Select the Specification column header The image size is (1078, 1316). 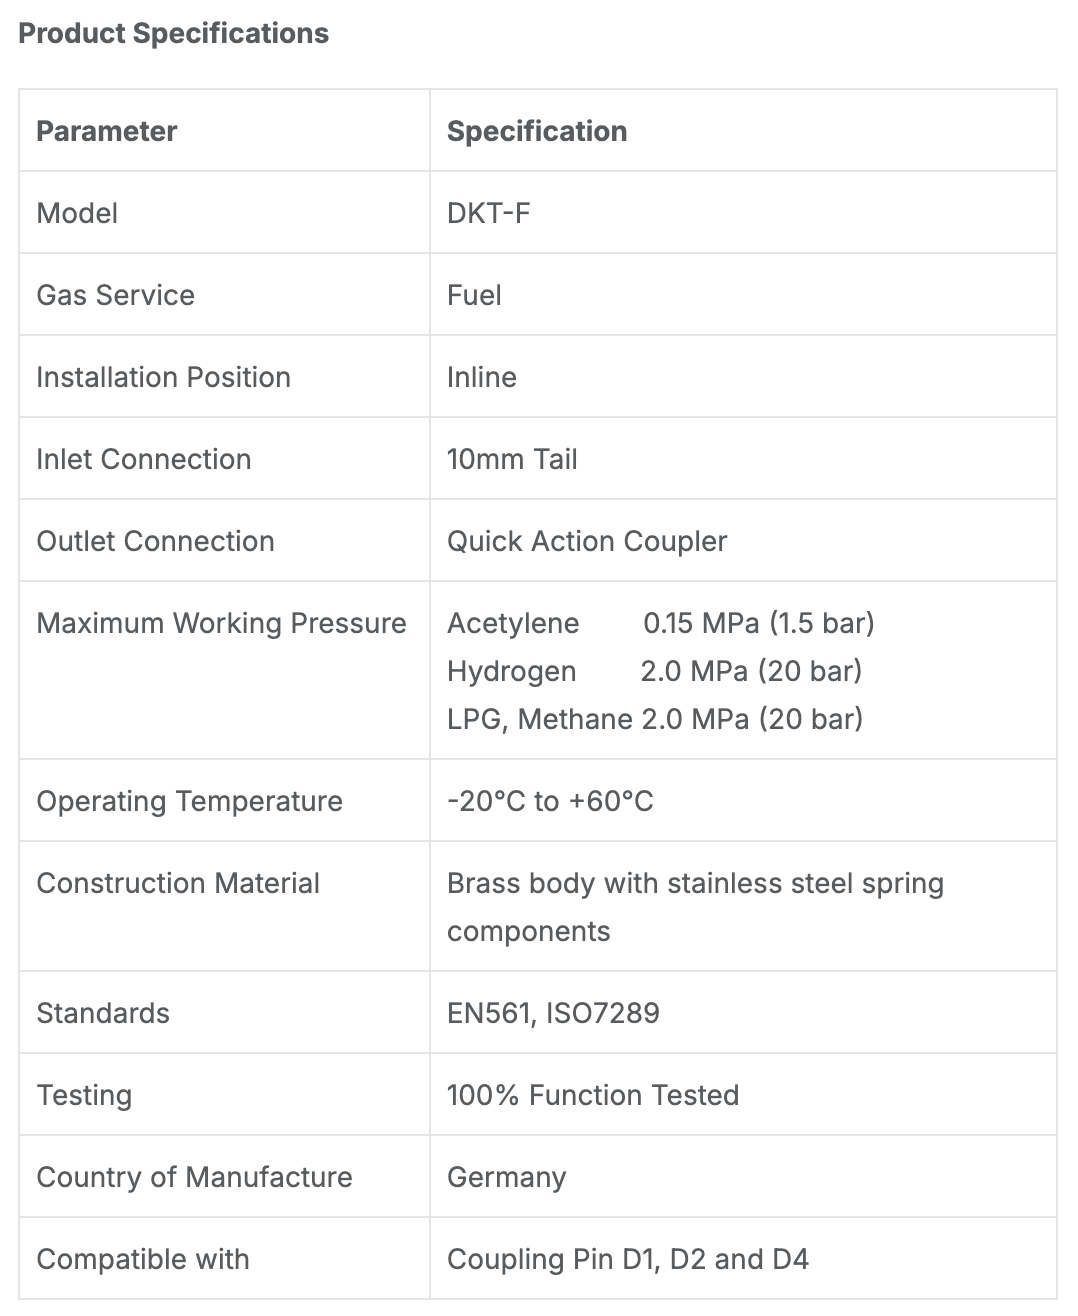(x=537, y=131)
